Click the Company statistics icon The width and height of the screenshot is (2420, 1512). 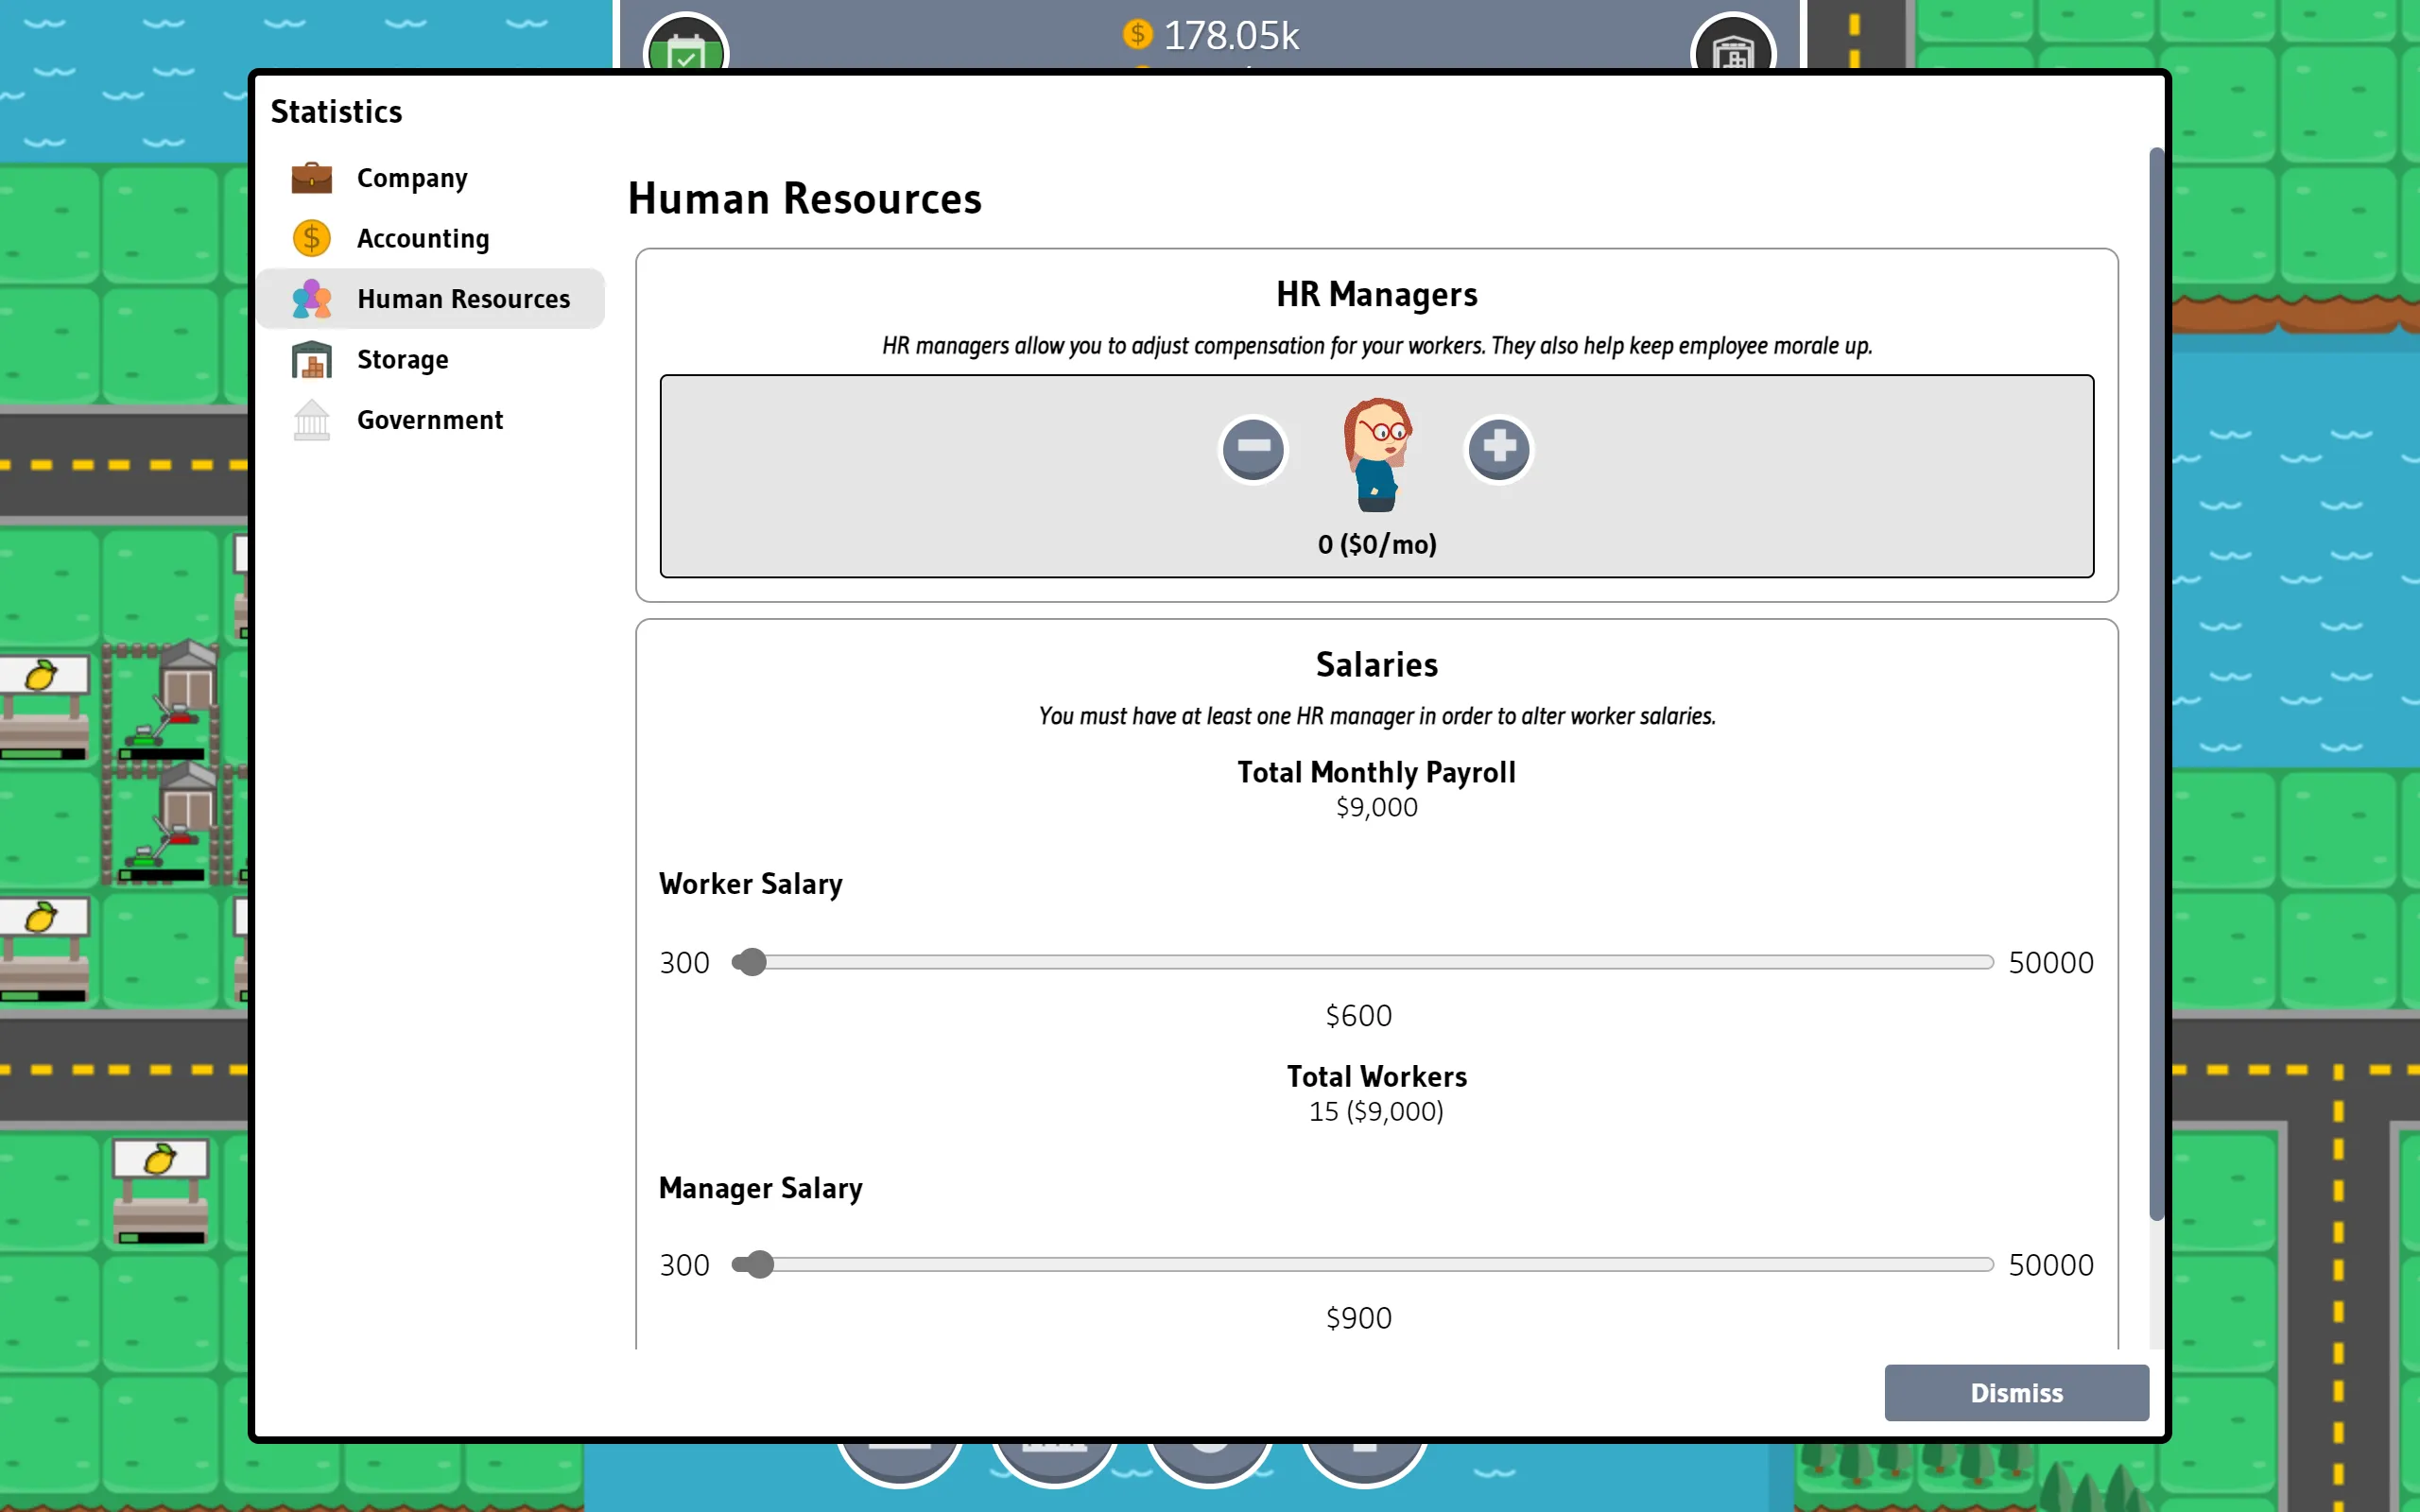pos(314,176)
